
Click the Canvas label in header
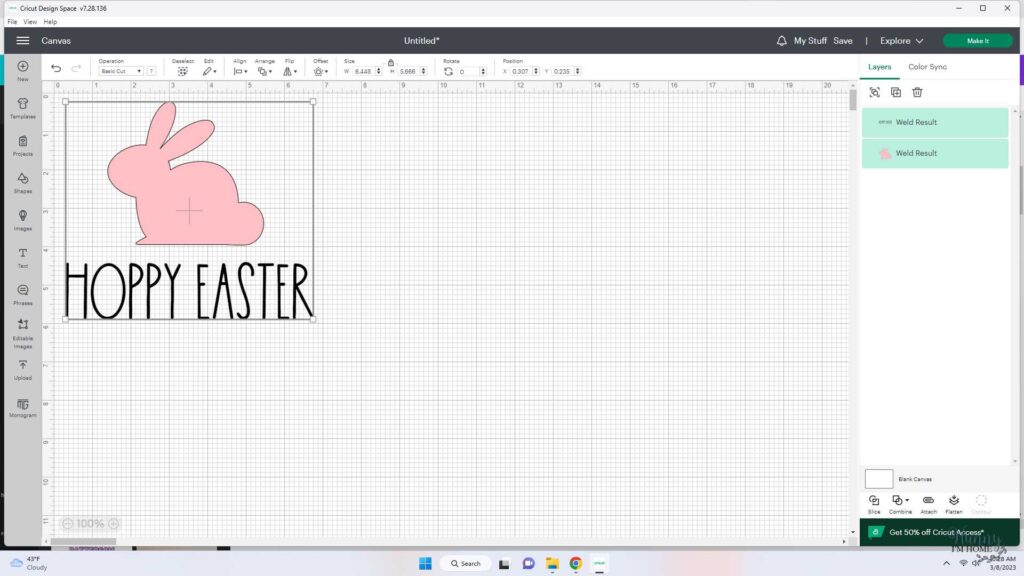point(56,40)
